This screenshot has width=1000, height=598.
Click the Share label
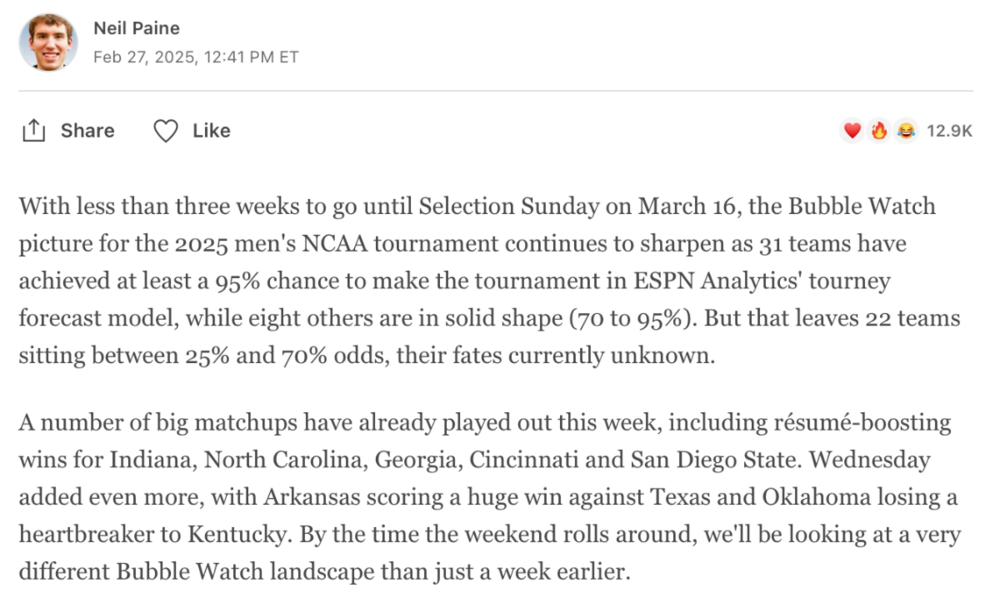(87, 131)
